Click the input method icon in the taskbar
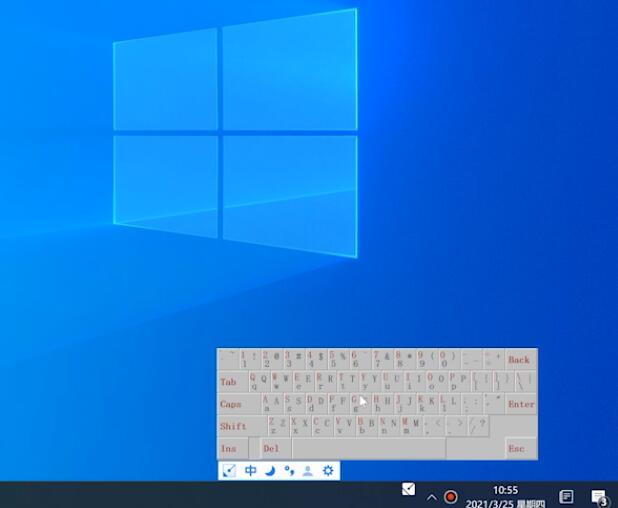 coord(408,489)
